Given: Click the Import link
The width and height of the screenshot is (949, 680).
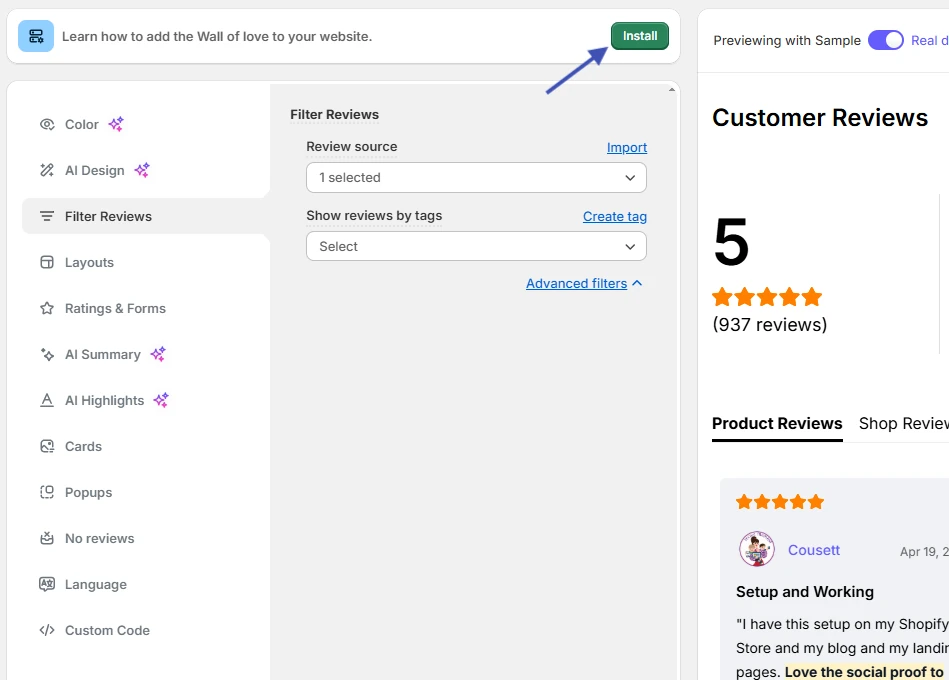Looking at the screenshot, I should click(627, 147).
